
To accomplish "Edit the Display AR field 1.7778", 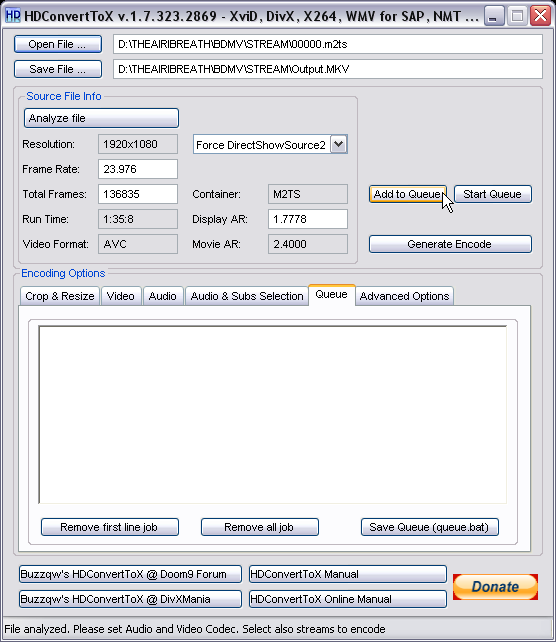I will point(307,219).
